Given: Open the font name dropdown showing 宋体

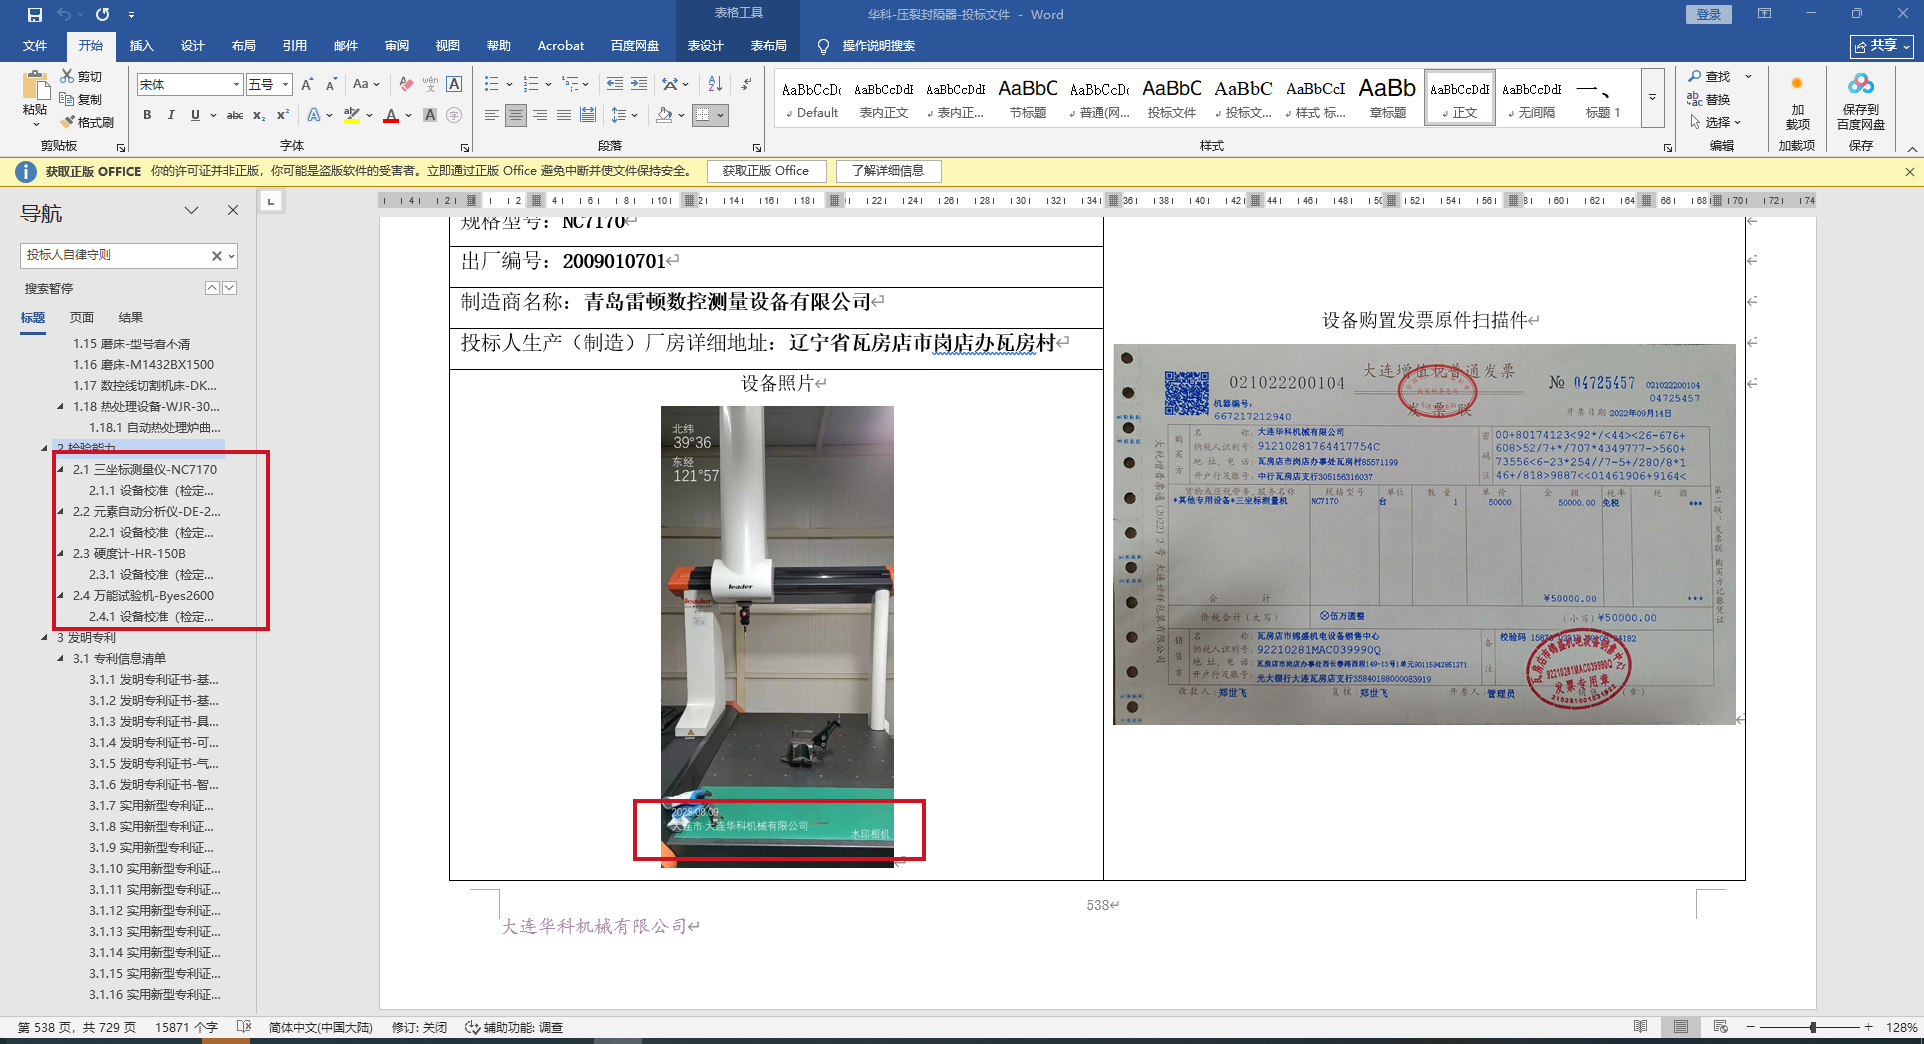Looking at the screenshot, I should point(236,85).
